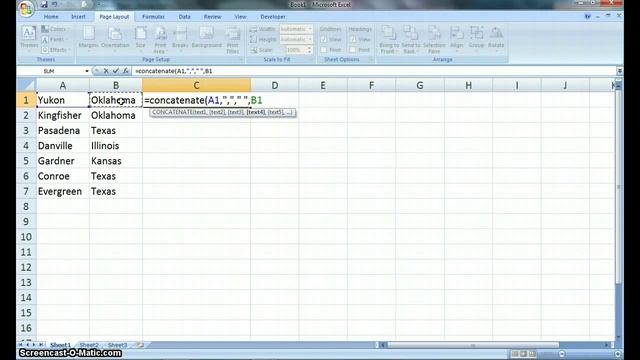Open Print Titles settings

click(x=233, y=39)
